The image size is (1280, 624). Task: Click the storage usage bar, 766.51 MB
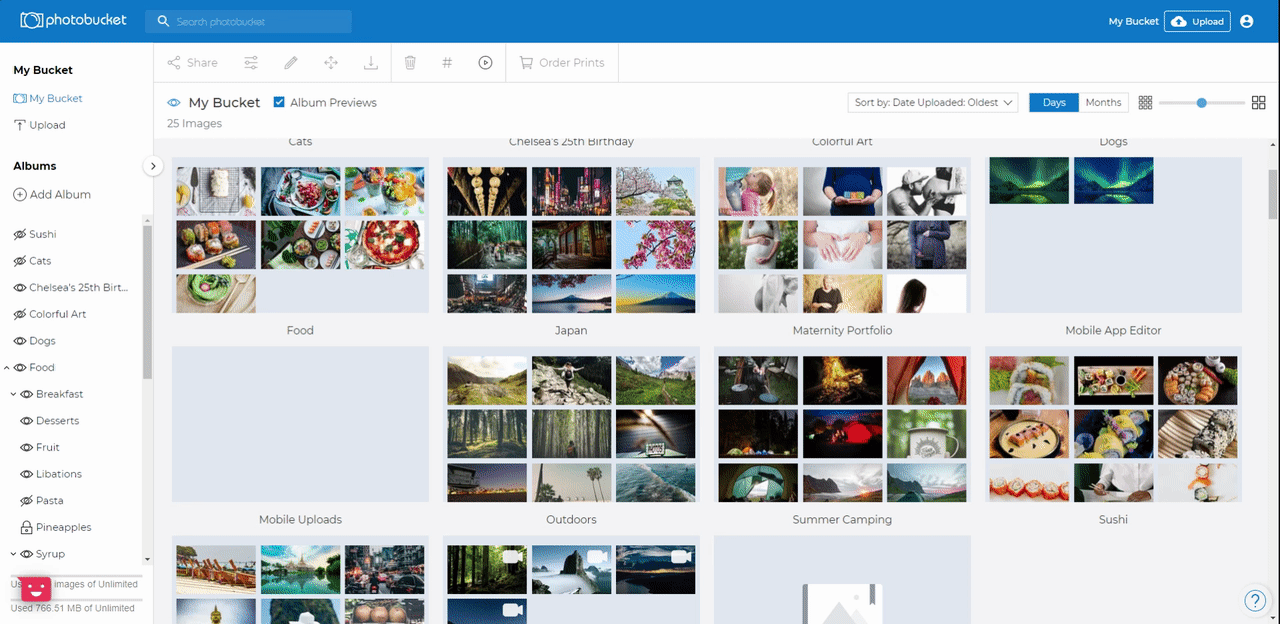click(x=77, y=599)
